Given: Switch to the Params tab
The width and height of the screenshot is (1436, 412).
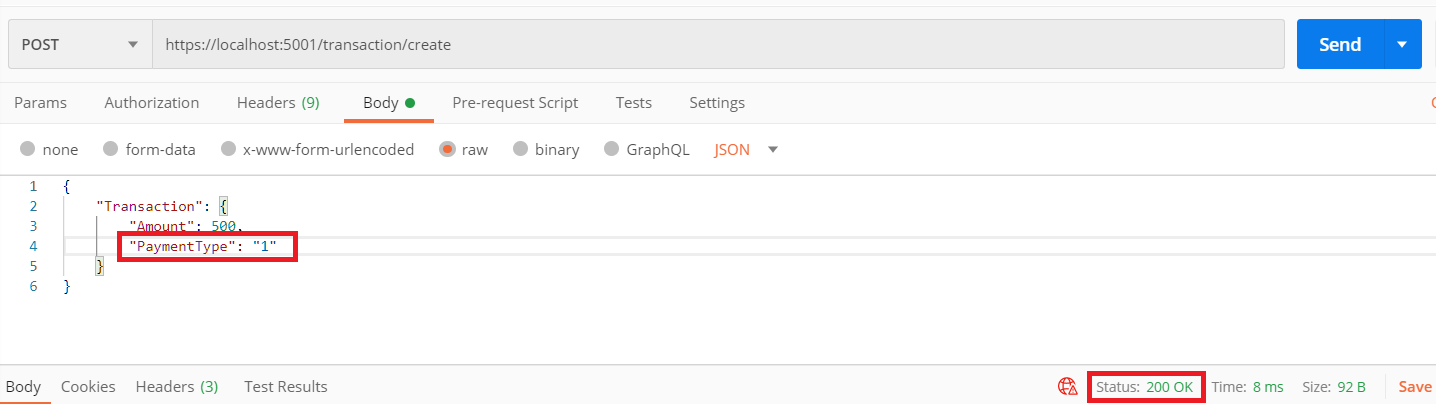Looking at the screenshot, I should [x=40, y=103].
